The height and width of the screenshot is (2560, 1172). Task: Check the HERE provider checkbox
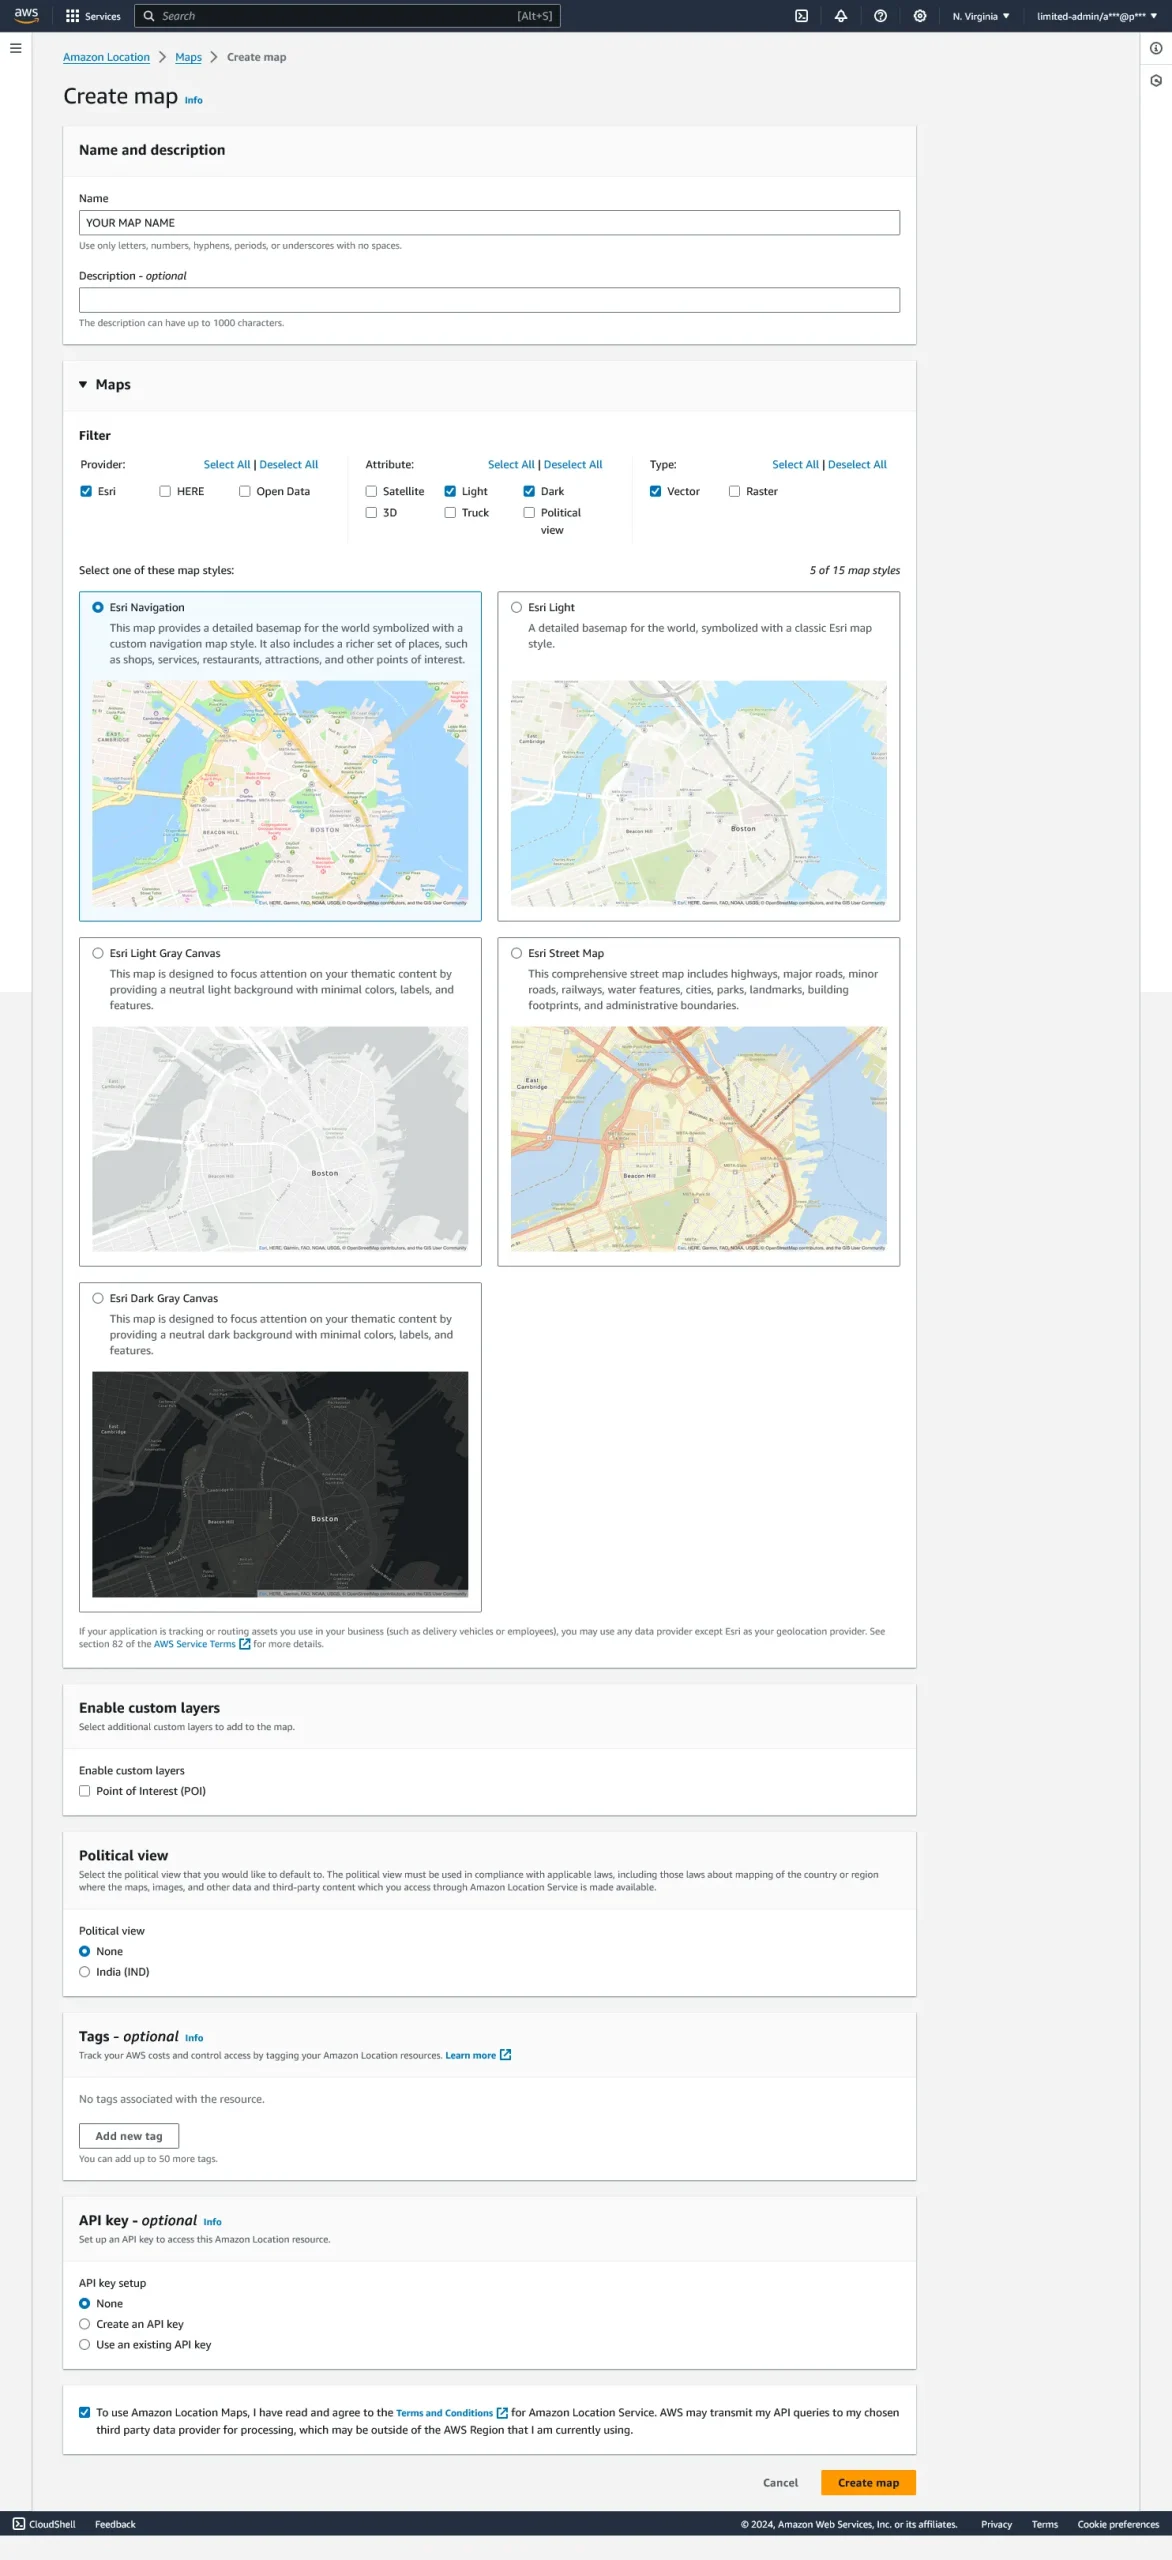(x=165, y=492)
